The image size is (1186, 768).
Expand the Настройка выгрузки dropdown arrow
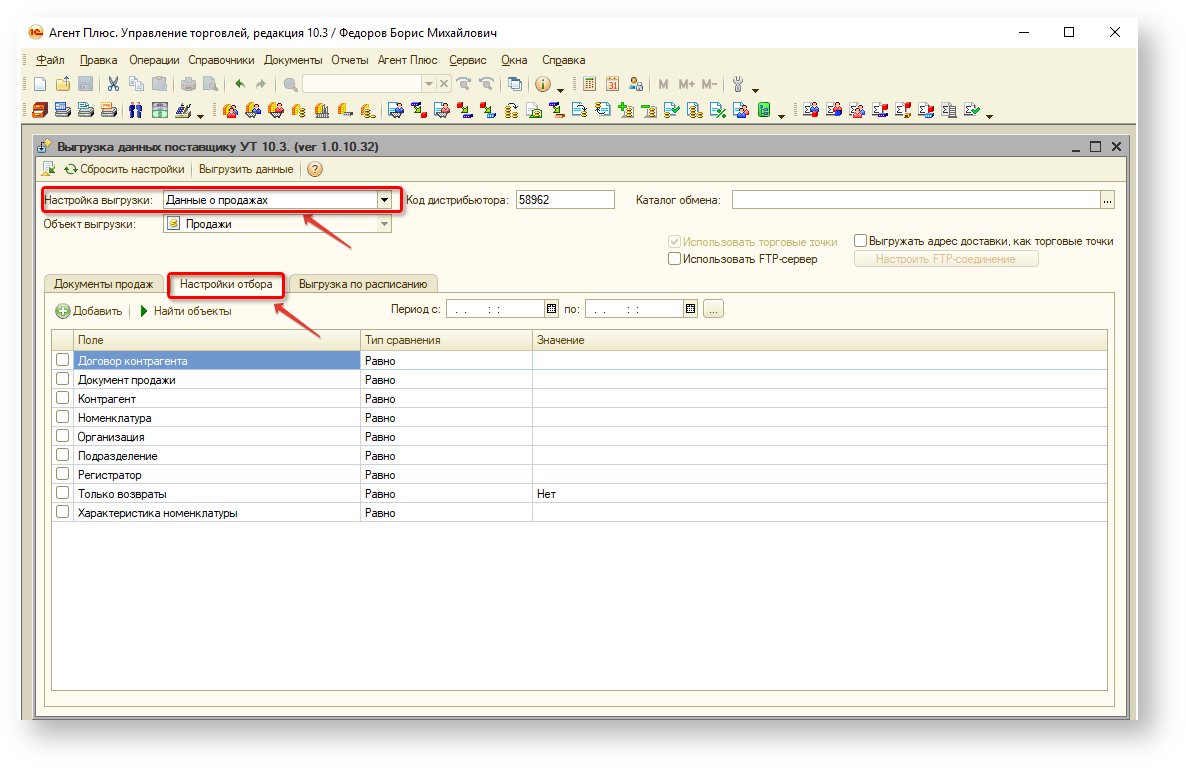click(x=384, y=201)
